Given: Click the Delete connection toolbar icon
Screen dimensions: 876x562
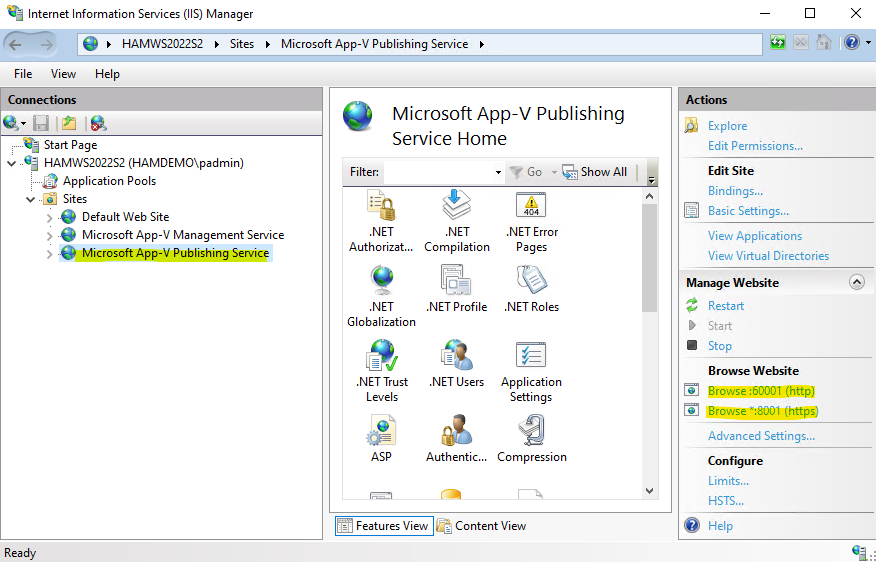Looking at the screenshot, I should coord(98,123).
